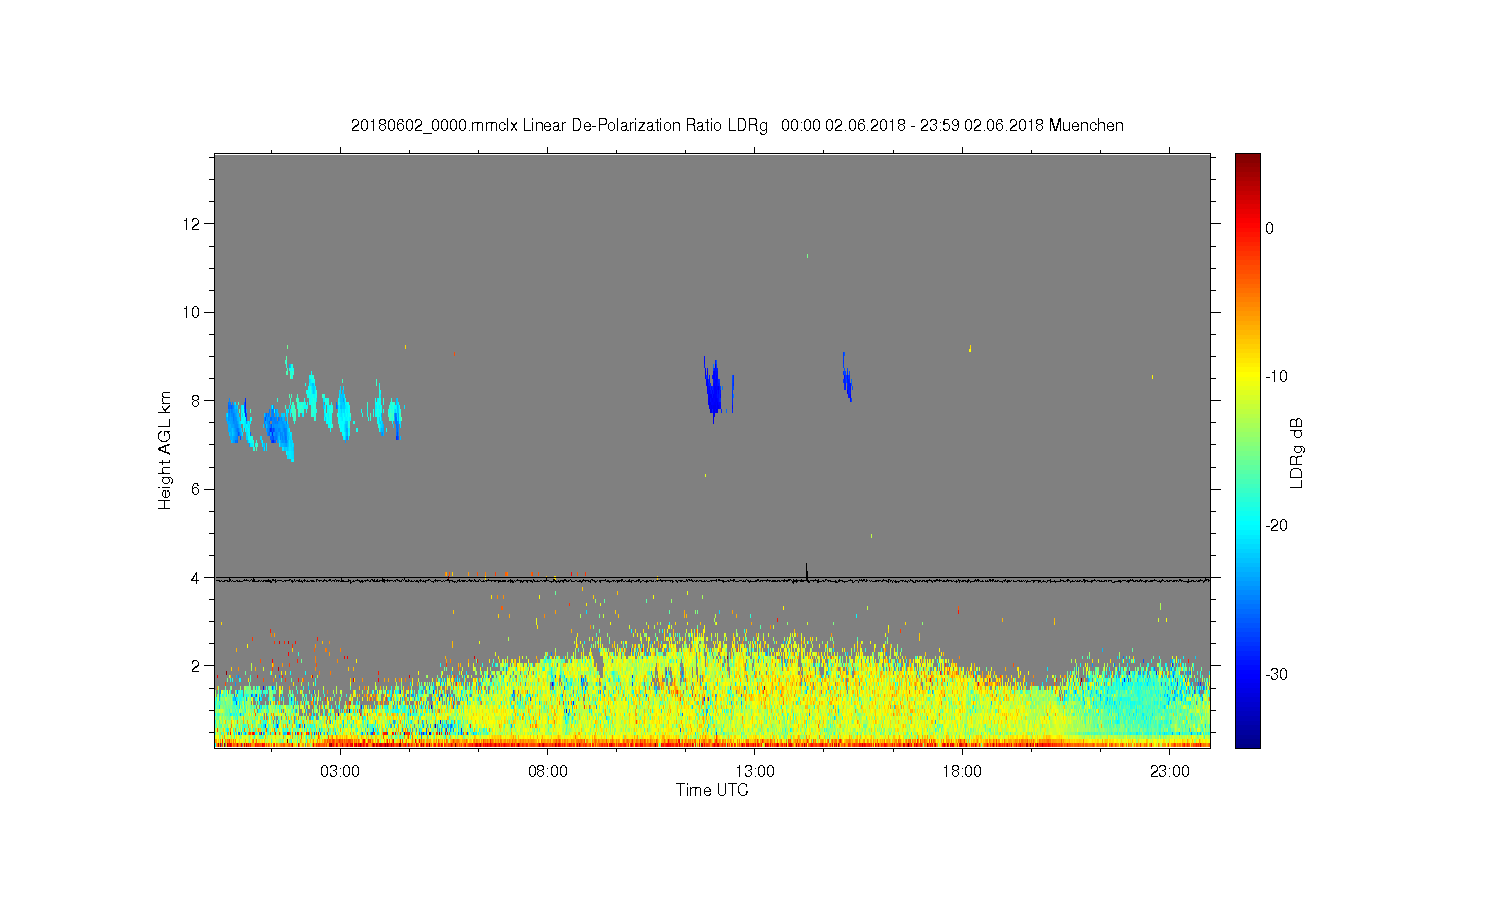Select the 'Height AGL km' y-axis label

coord(165,450)
